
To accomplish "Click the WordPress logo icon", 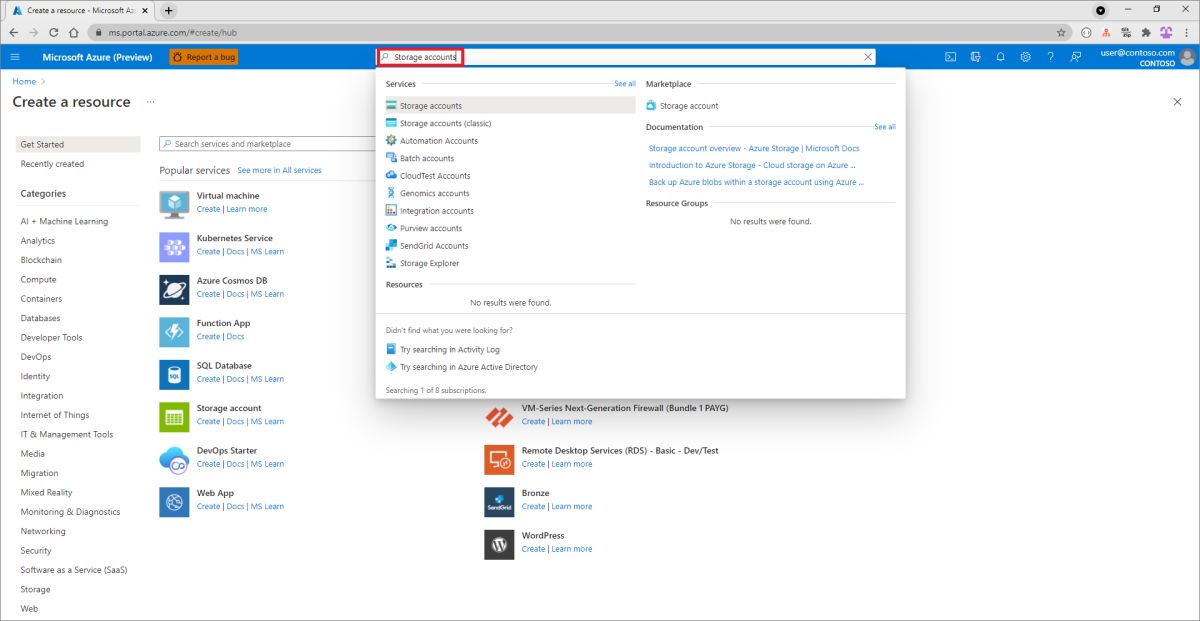I will [499, 544].
